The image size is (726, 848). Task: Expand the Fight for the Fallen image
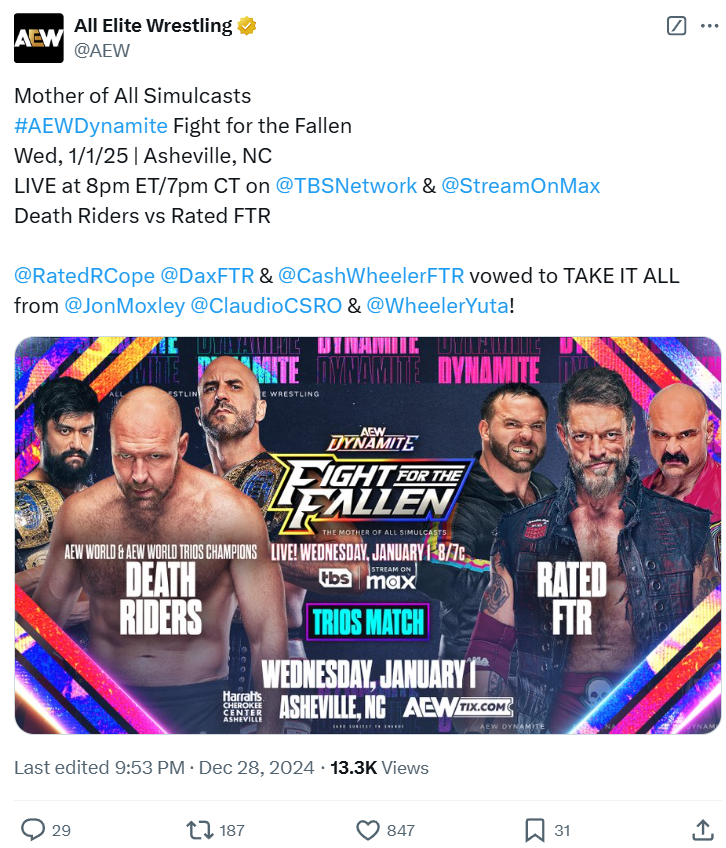click(367, 535)
